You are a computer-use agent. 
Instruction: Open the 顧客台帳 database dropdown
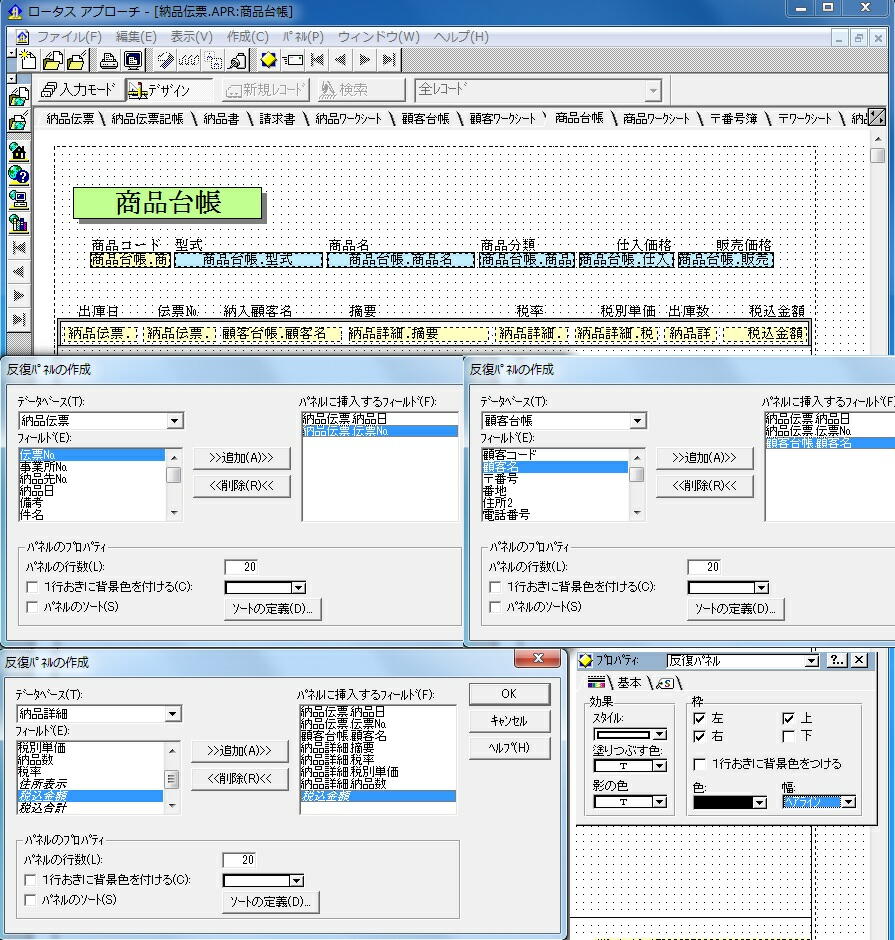[637, 421]
